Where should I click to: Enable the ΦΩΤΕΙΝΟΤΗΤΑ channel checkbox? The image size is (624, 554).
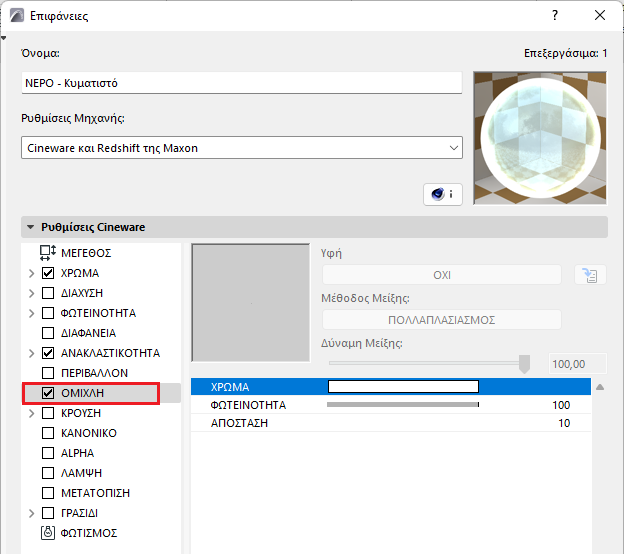48,313
